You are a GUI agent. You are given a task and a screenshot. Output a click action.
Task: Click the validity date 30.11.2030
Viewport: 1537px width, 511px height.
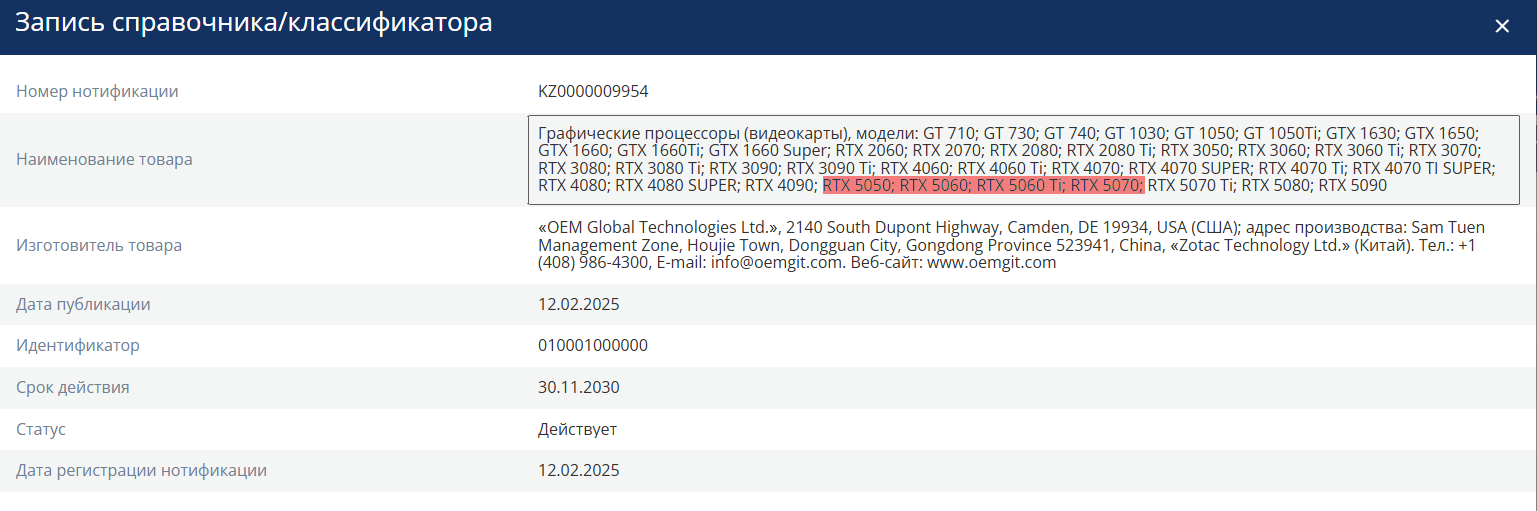click(x=579, y=387)
